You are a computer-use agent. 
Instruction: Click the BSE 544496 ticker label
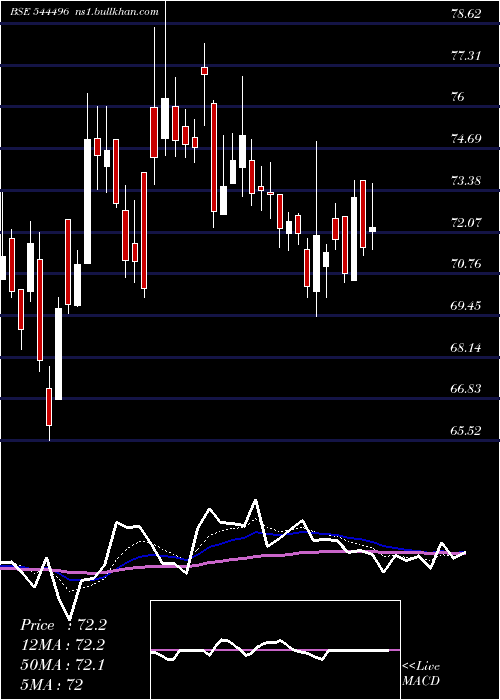click(x=39, y=12)
